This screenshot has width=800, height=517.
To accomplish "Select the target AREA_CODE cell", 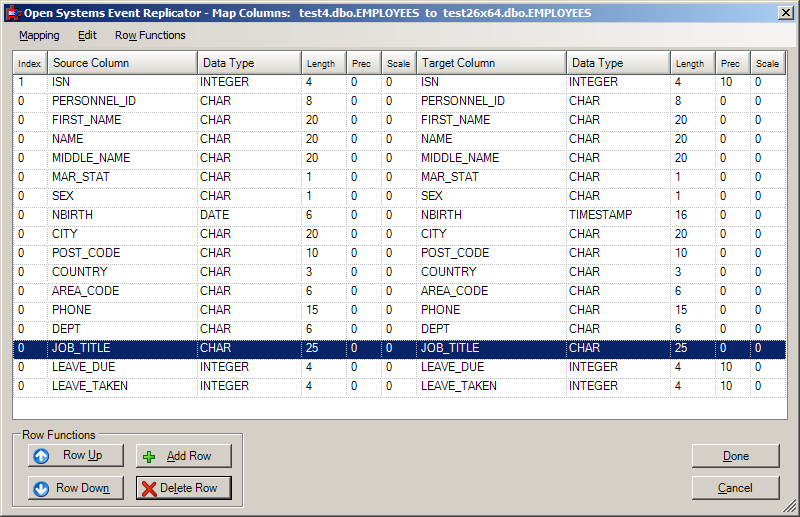I will pos(491,291).
